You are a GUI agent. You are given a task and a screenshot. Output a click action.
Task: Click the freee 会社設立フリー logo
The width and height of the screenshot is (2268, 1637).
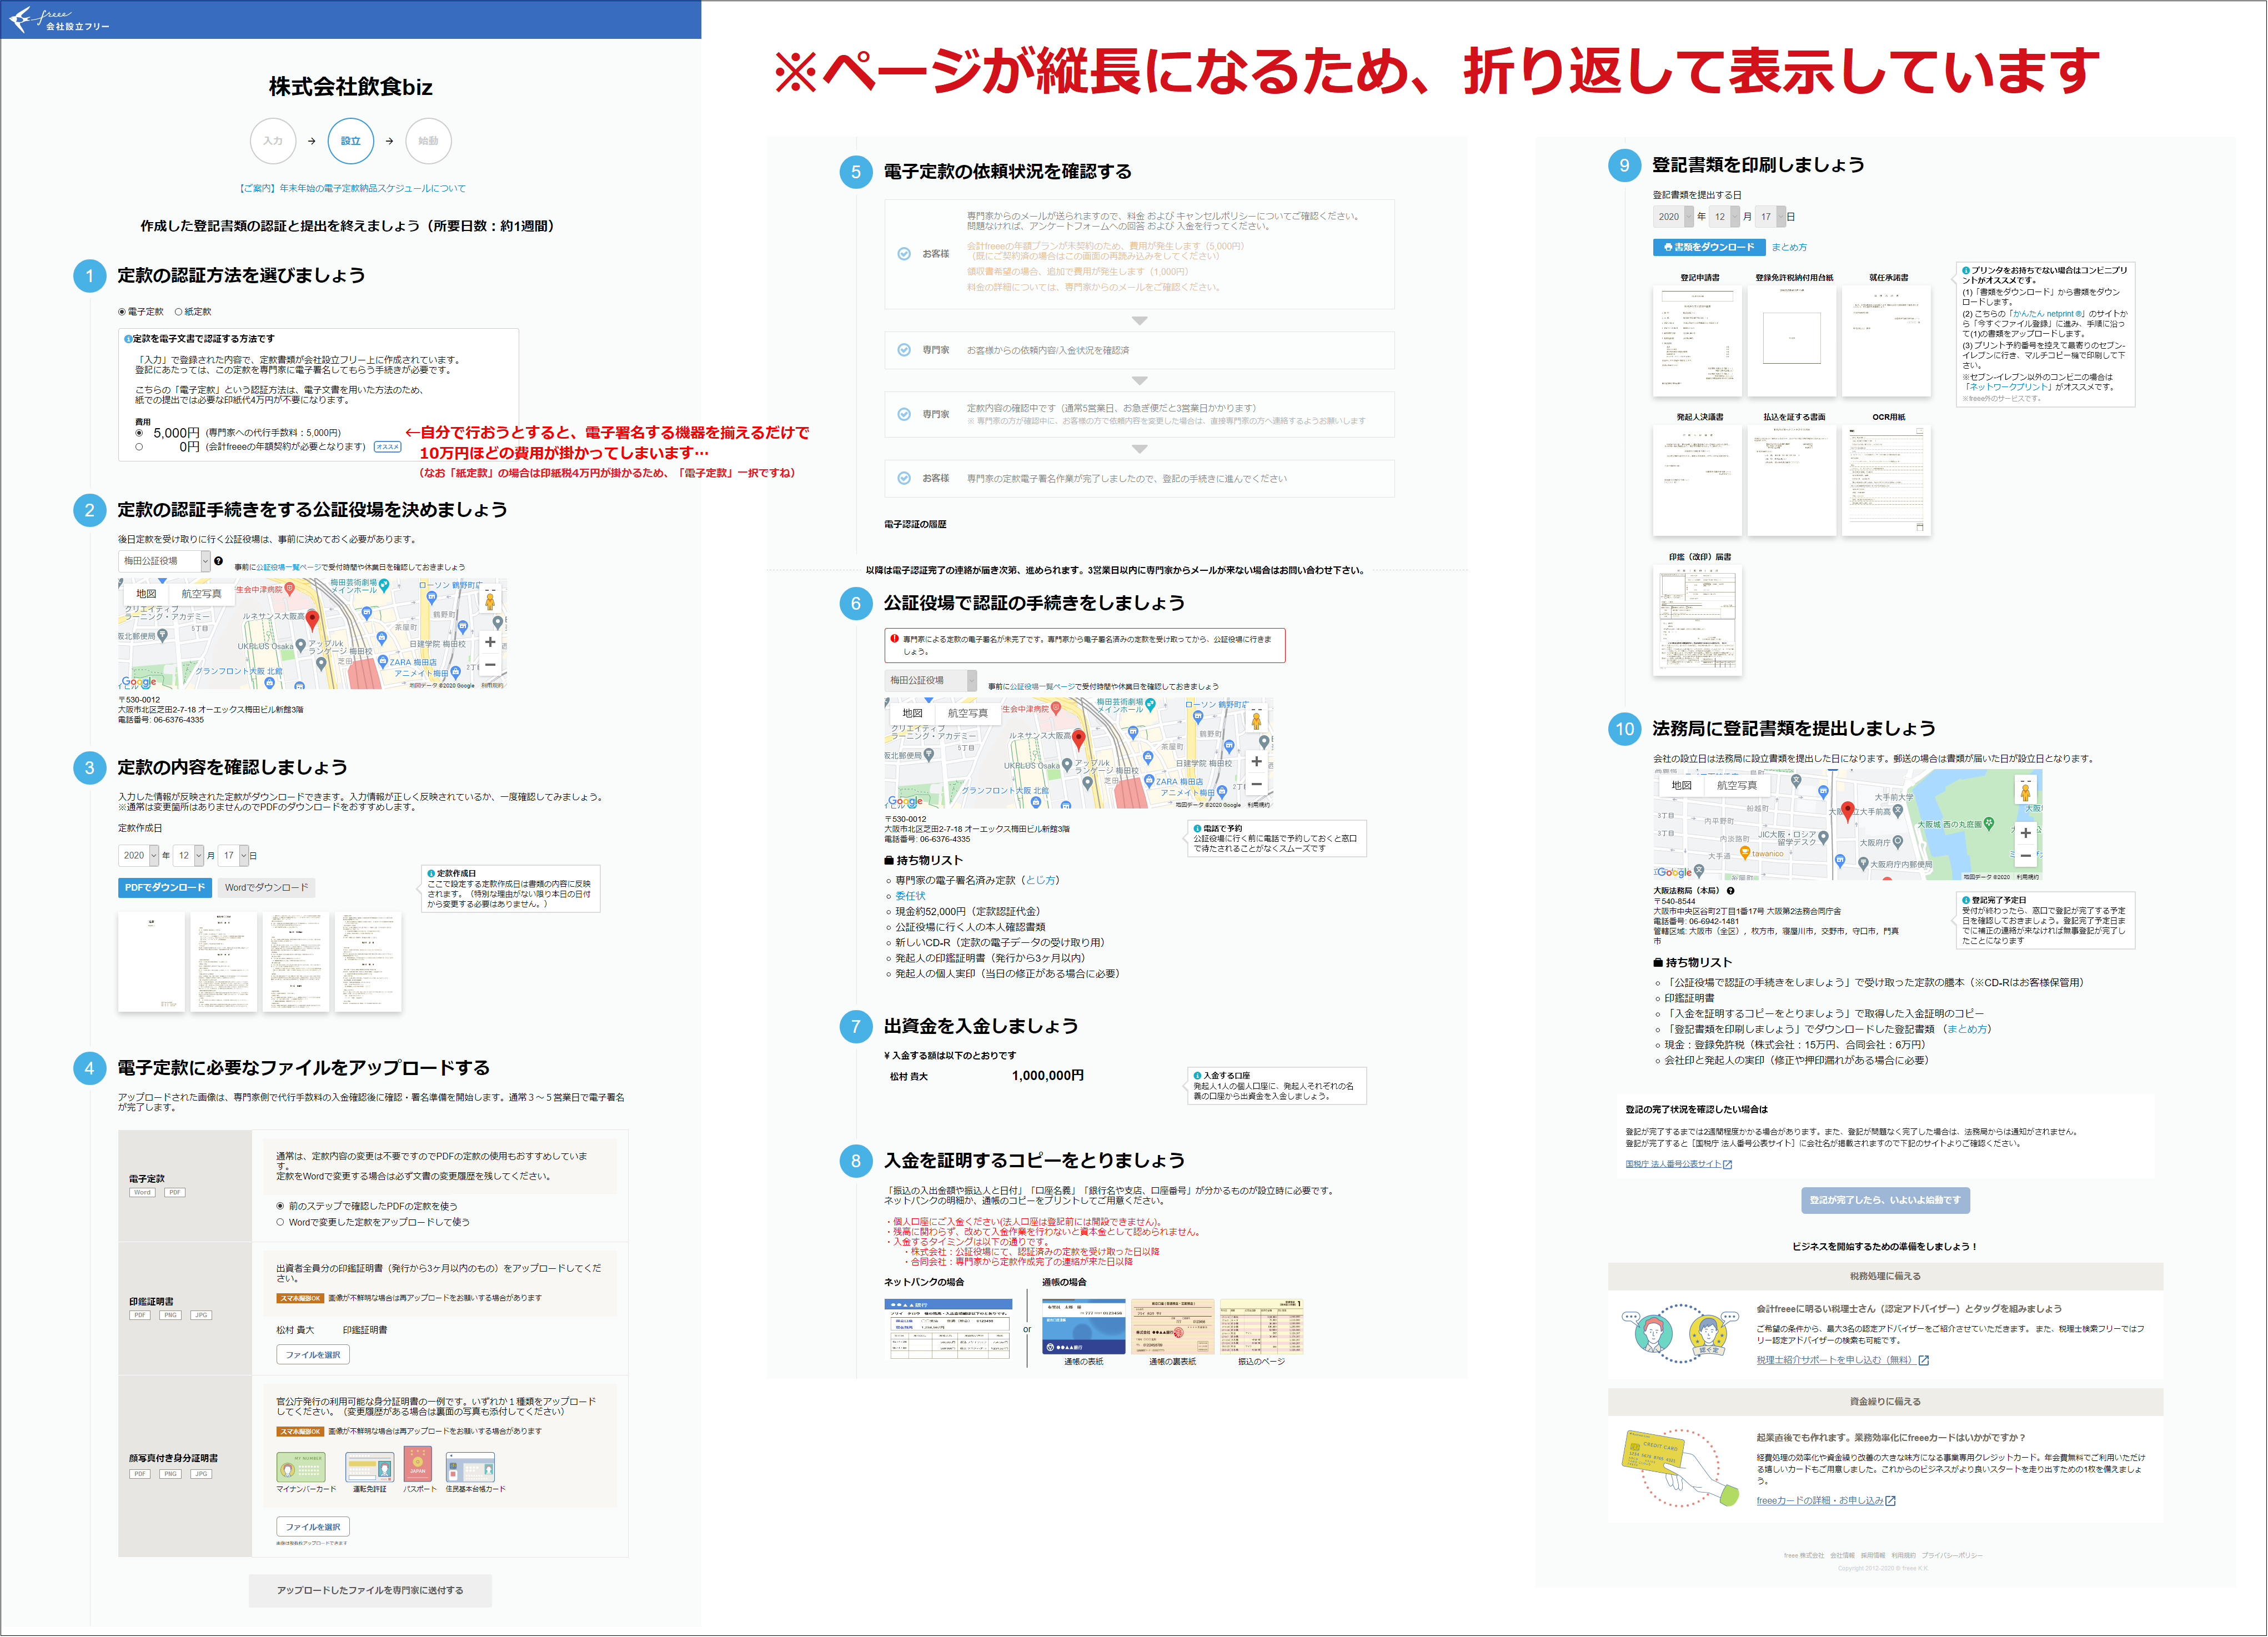click(x=58, y=19)
